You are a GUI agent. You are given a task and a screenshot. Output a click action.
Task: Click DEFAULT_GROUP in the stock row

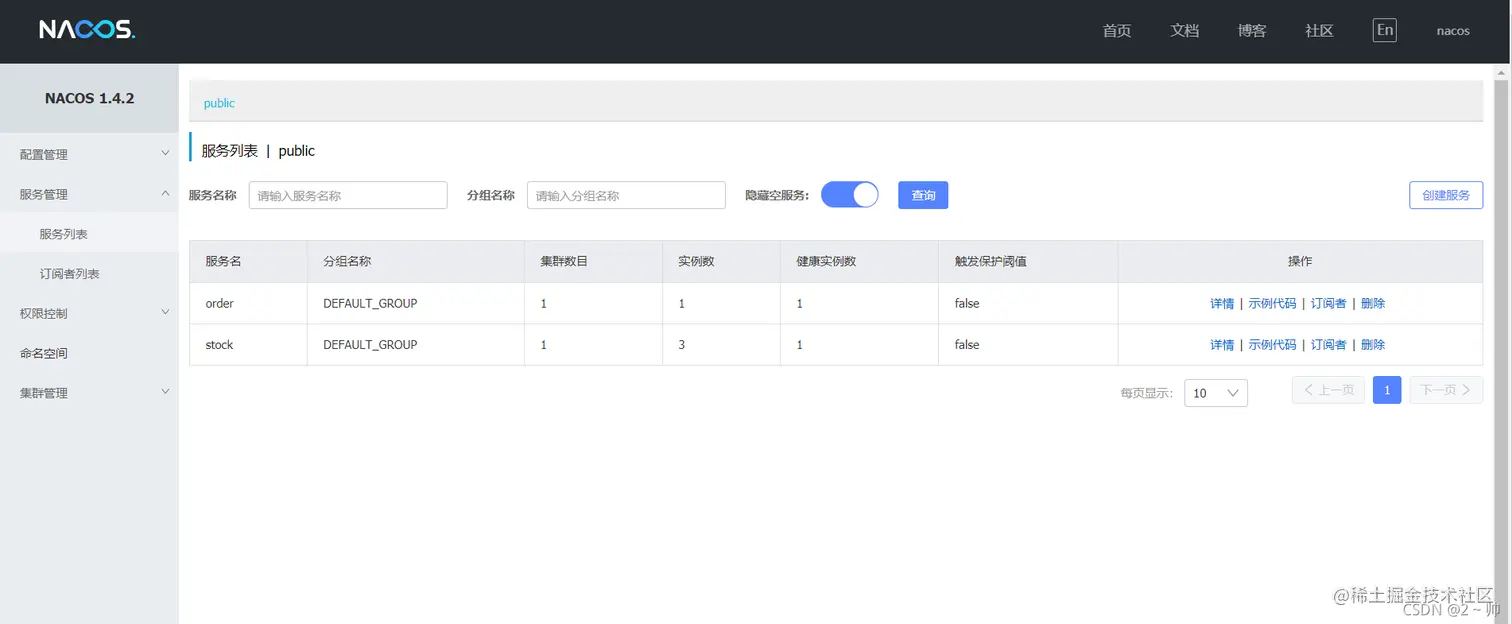point(370,344)
